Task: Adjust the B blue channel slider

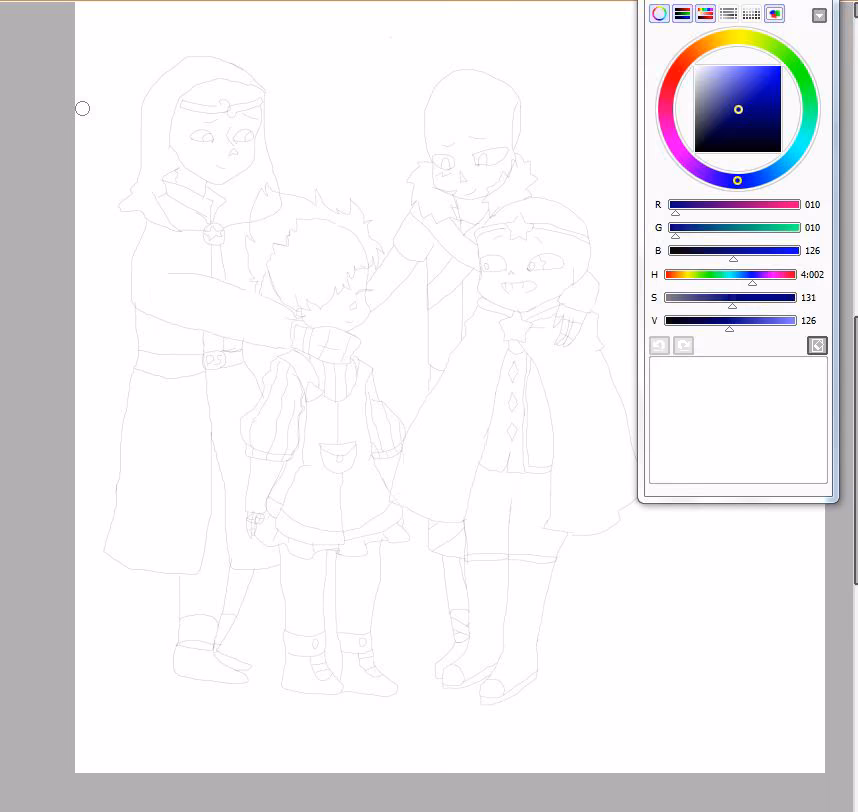Action: (734, 251)
